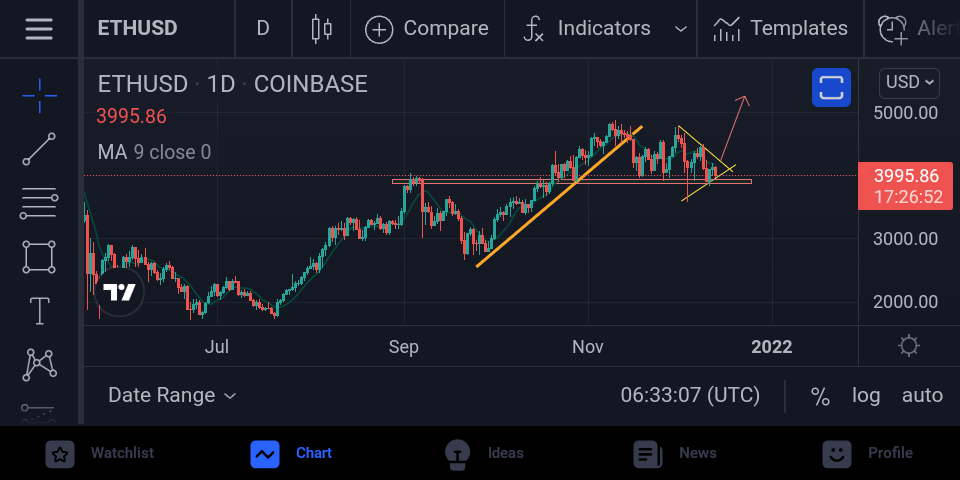
Task: Click the Compare button
Action: (x=426, y=29)
